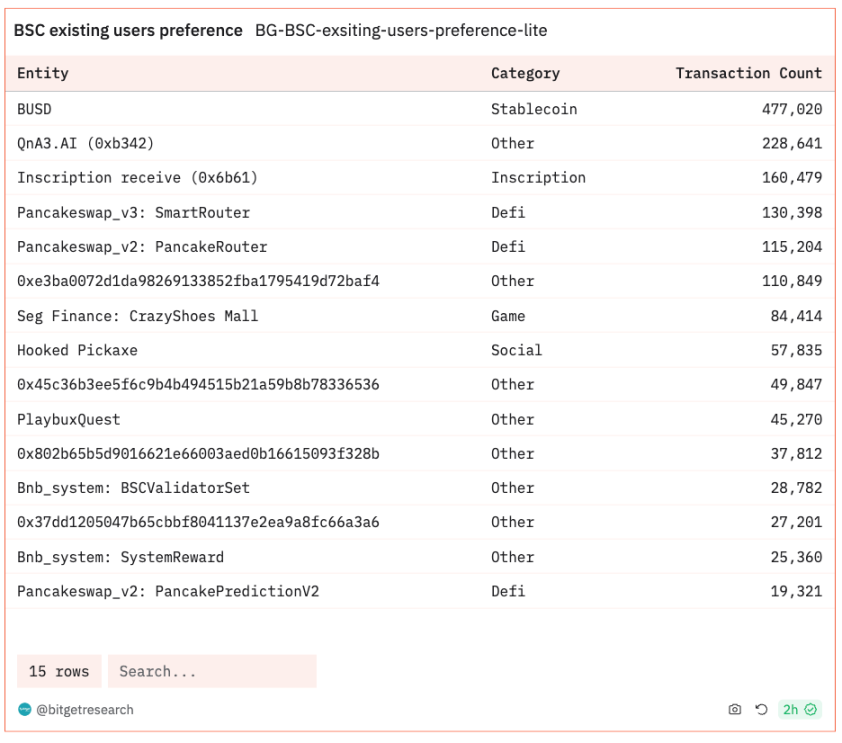Click the 15 rows indicator
Viewport: 842px width, 743px height.
59,671
